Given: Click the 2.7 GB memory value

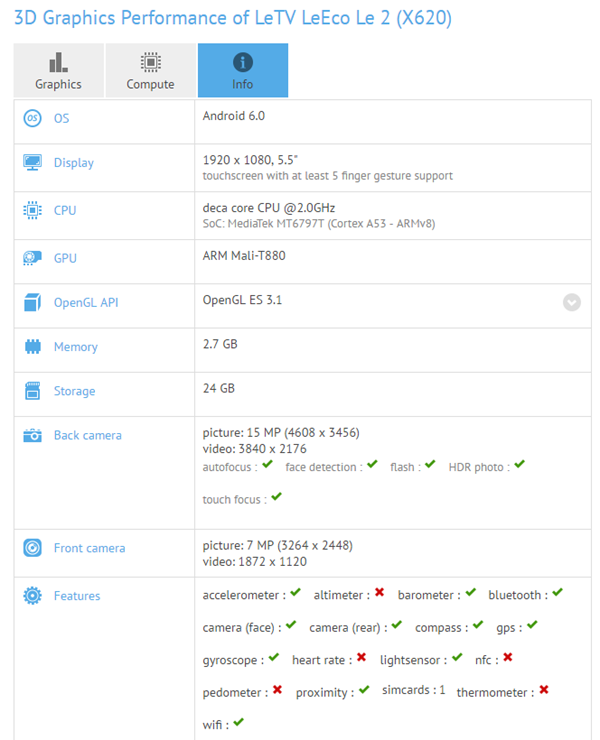Looking at the screenshot, I should coord(220,344).
